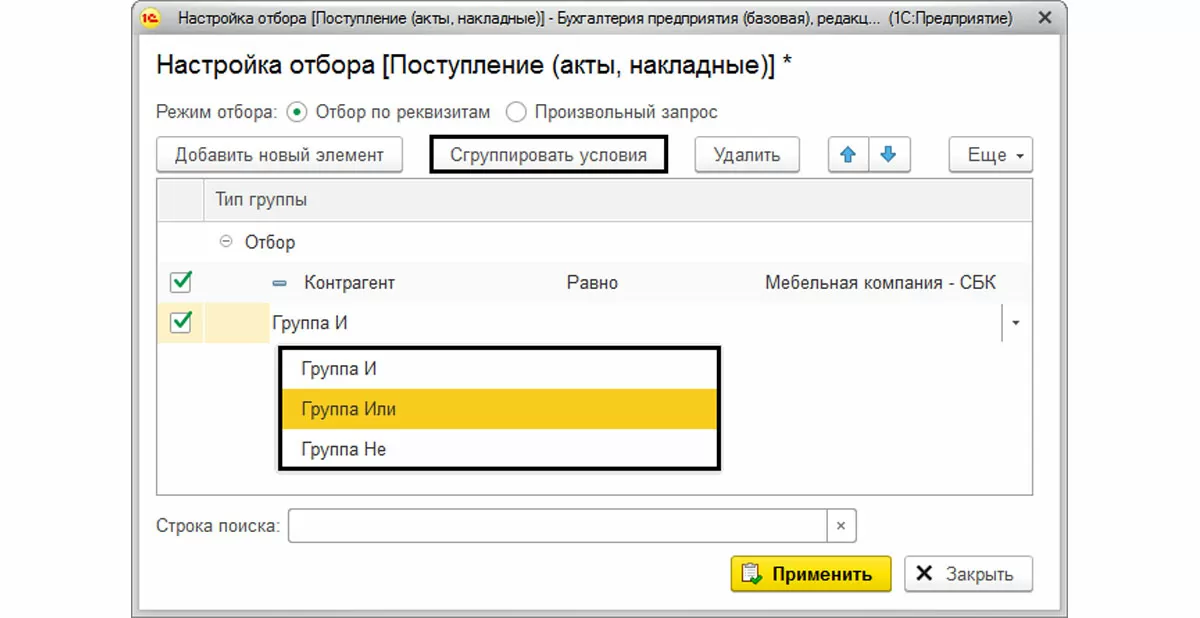Toggle the checkbox on the Группа И row
The height and width of the screenshot is (618, 1200).
pos(181,323)
